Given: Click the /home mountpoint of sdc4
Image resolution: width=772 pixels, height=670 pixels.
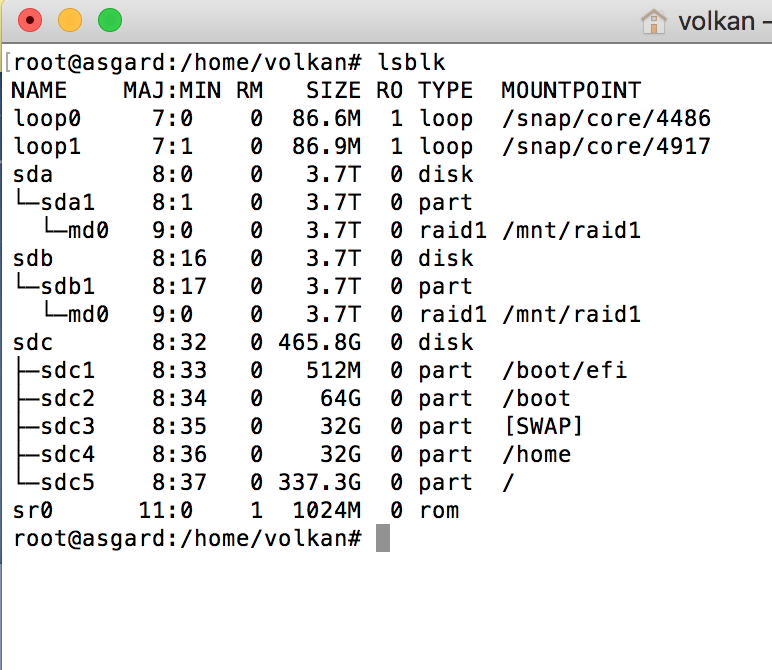Looking at the screenshot, I should 536,455.
